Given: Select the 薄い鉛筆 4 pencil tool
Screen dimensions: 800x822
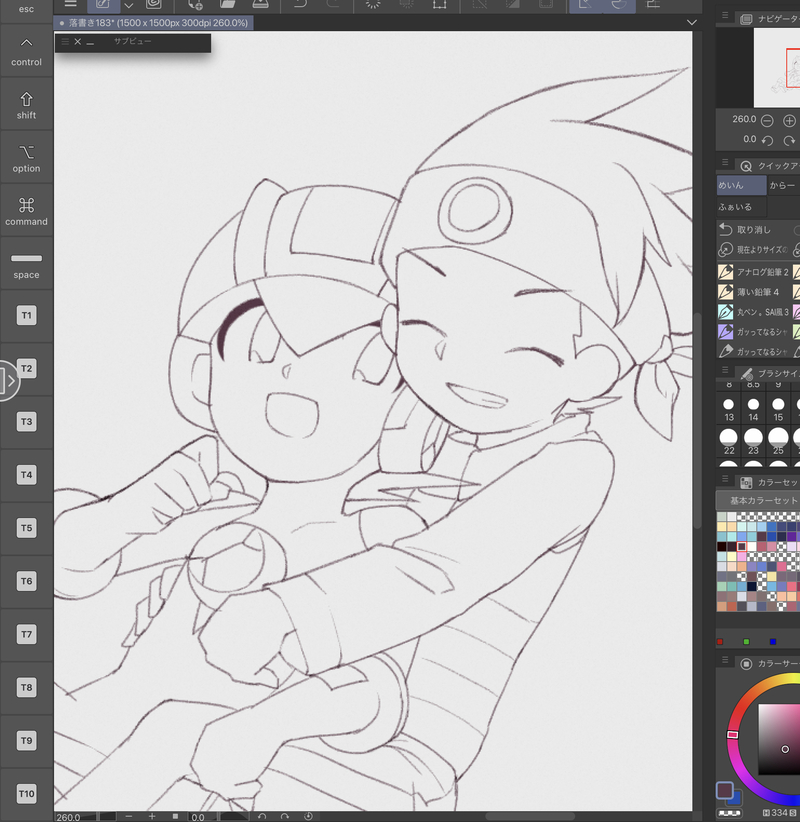Looking at the screenshot, I should point(753,292).
